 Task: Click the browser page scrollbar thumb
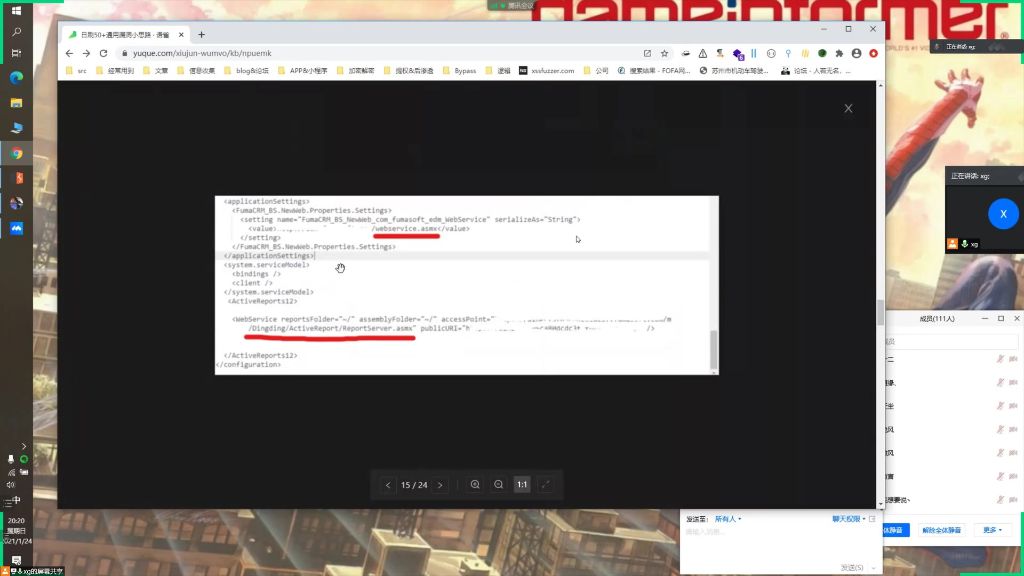[x=880, y=312]
